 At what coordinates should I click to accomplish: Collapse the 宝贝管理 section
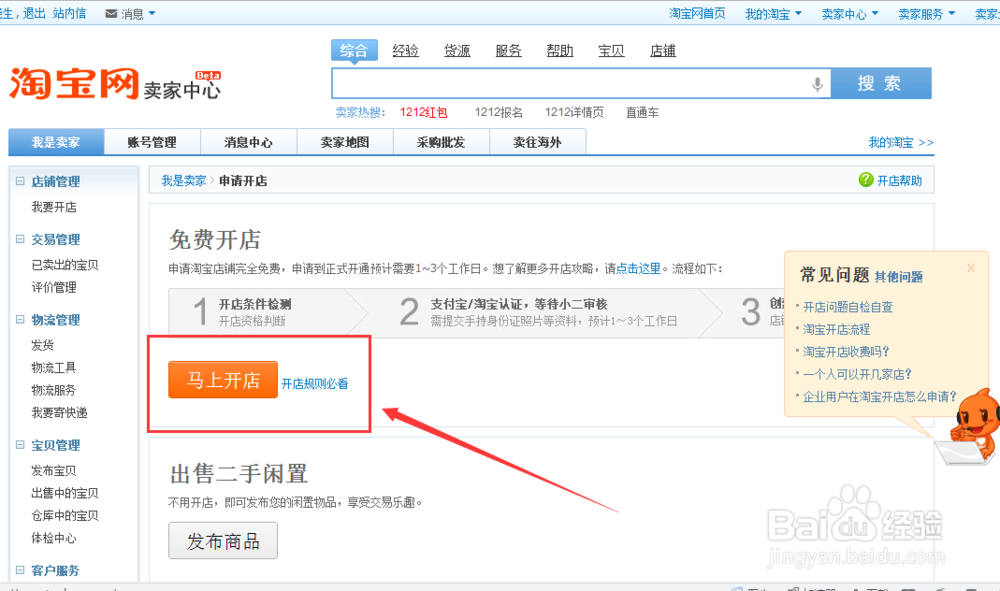[x=20, y=445]
